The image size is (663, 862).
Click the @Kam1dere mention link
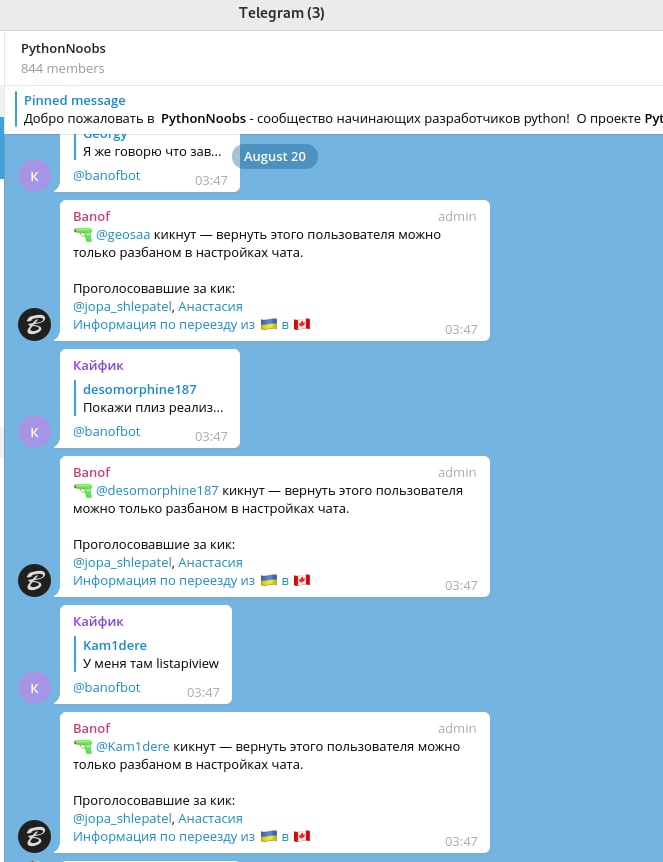pos(132,747)
